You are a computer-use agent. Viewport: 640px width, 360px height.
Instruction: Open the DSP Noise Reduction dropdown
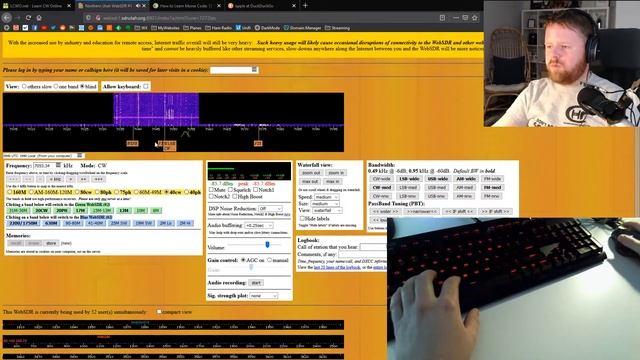pyautogui.click(x=270, y=209)
